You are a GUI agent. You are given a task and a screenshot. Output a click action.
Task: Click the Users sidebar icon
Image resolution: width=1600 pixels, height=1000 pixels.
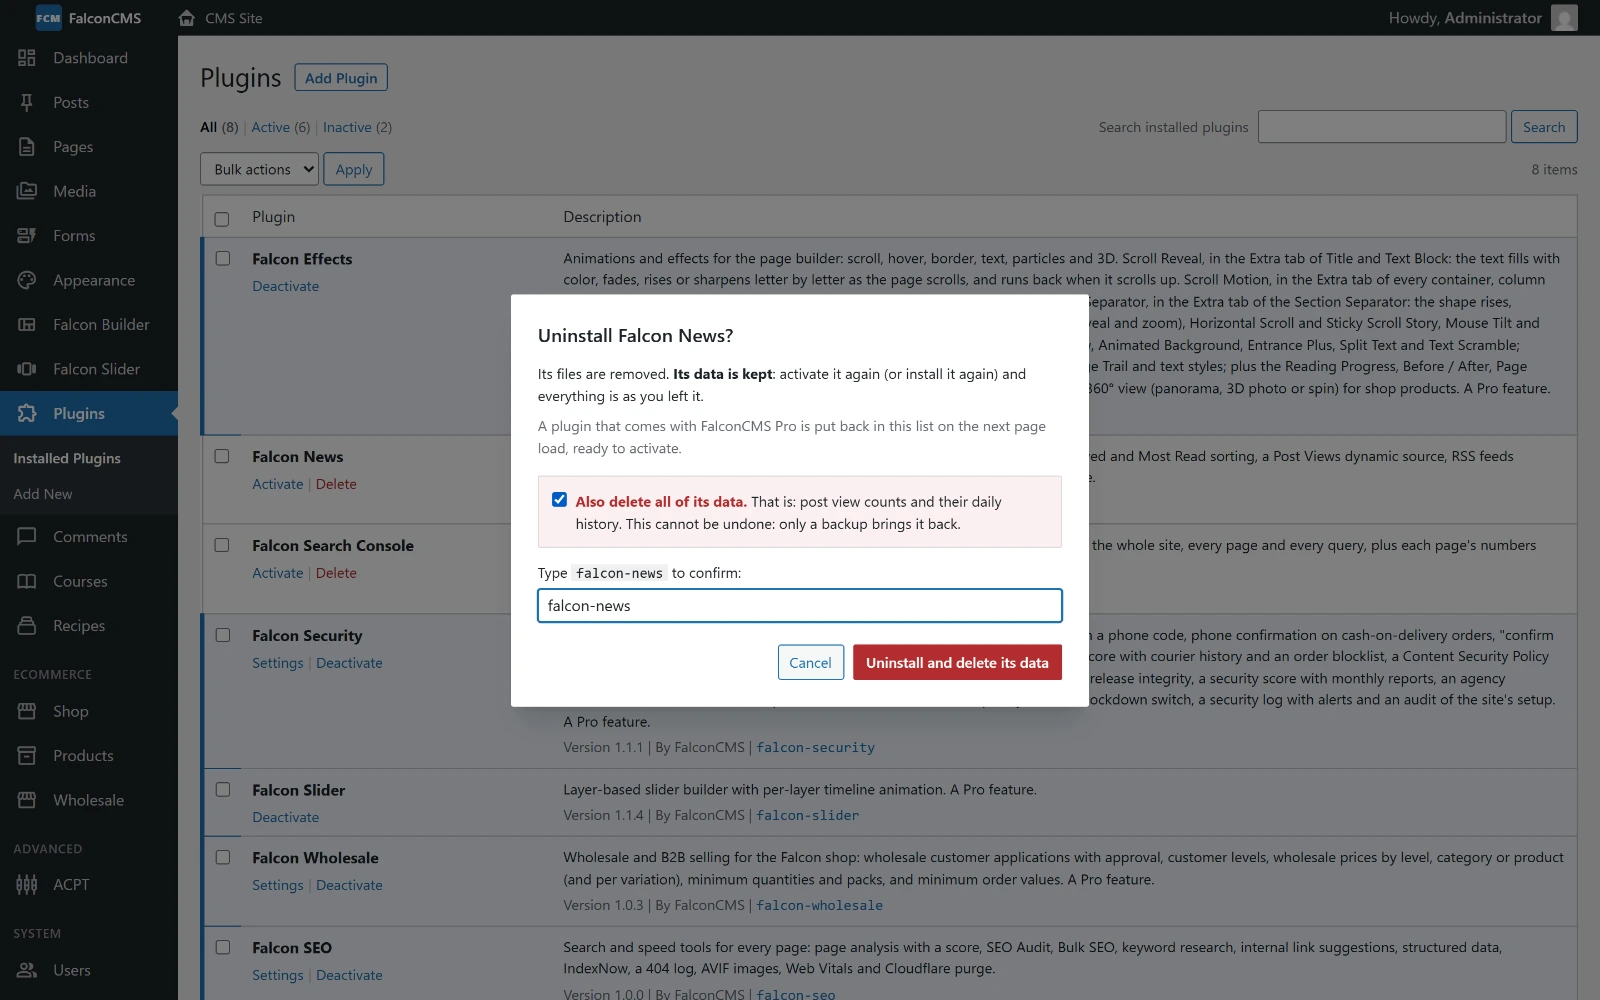click(x=27, y=970)
